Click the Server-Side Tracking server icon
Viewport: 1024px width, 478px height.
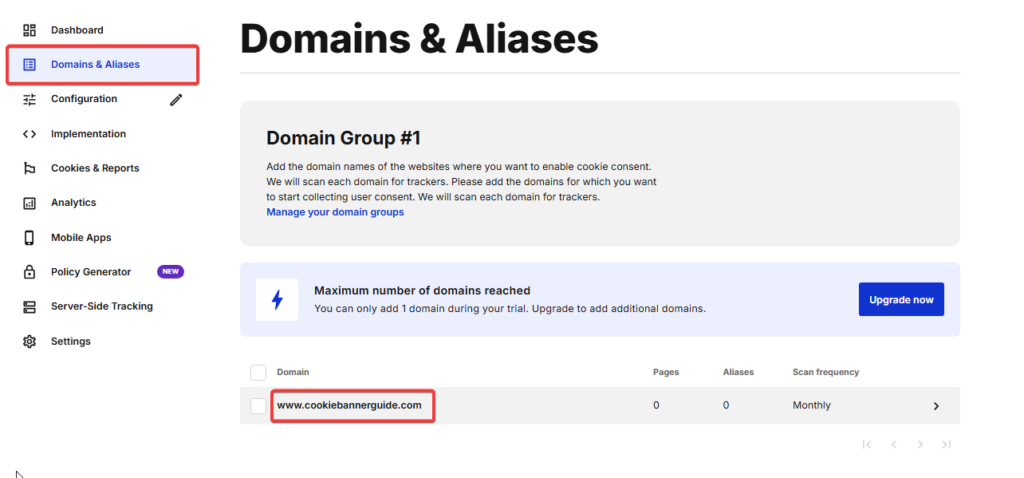(30, 307)
